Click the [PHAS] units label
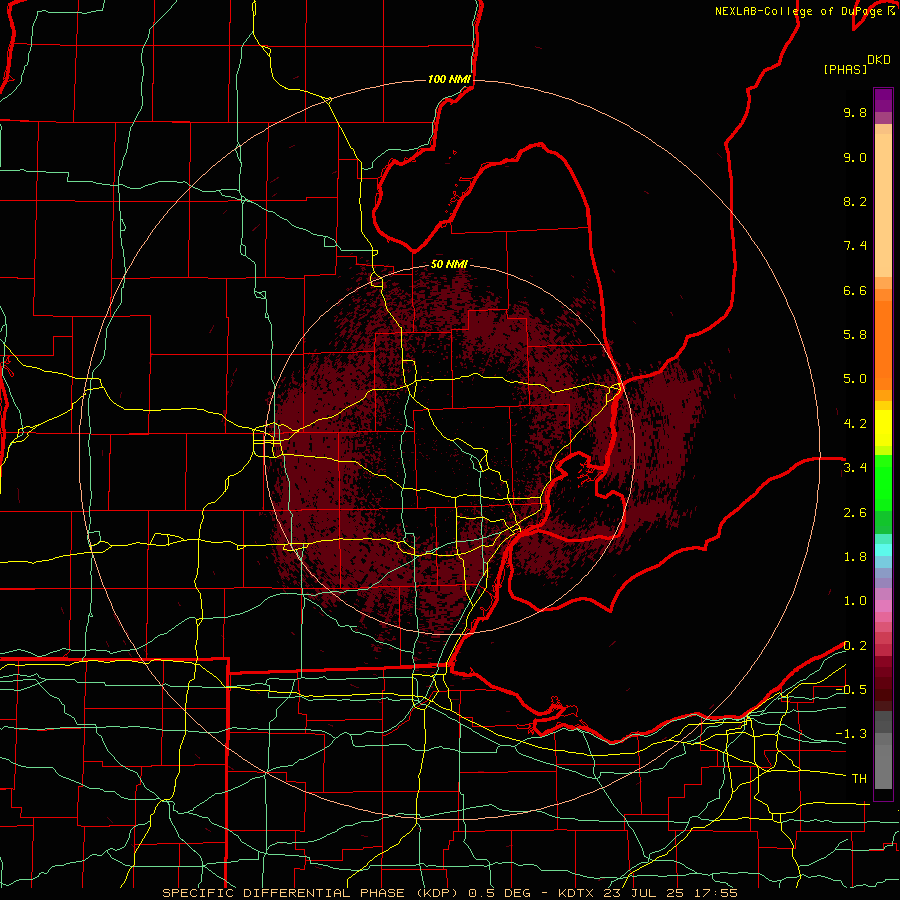The height and width of the screenshot is (900, 900). pyautogui.click(x=845, y=69)
